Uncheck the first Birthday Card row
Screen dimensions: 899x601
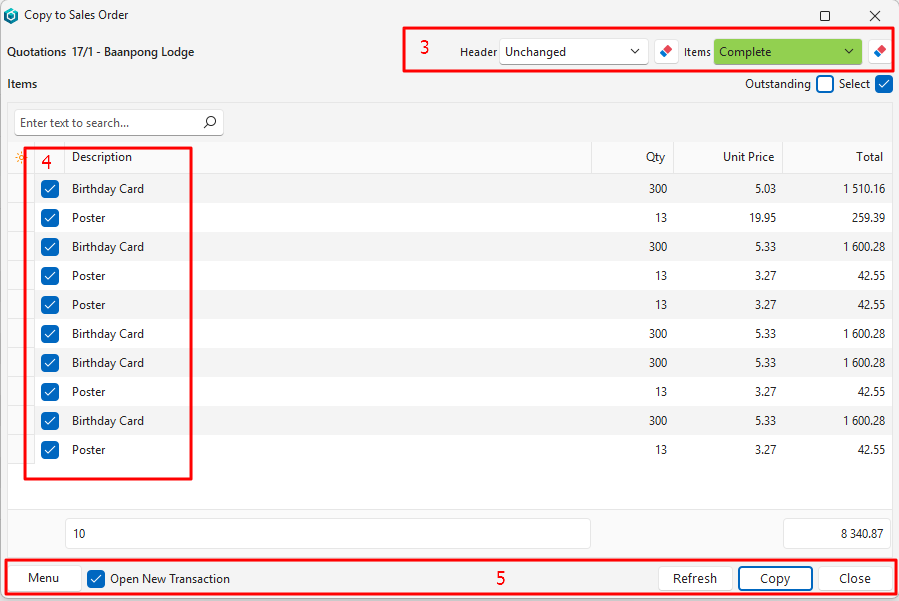pyautogui.click(x=50, y=189)
